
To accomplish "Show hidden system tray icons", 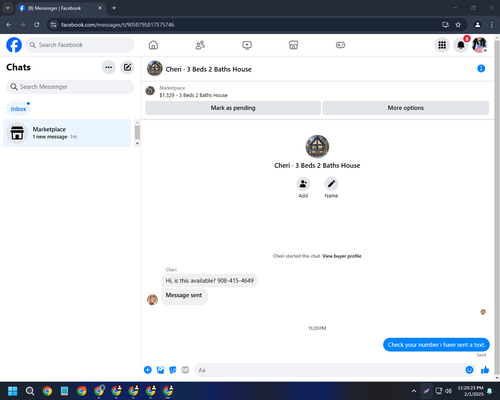I will tap(414, 391).
